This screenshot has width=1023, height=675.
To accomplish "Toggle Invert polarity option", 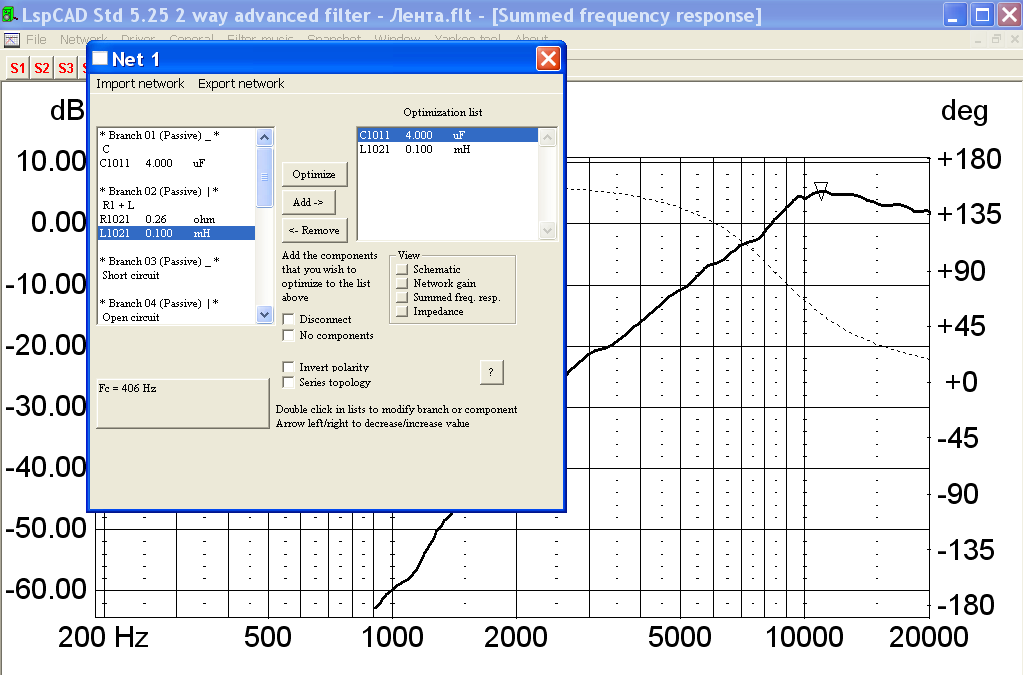I will [288, 367].
